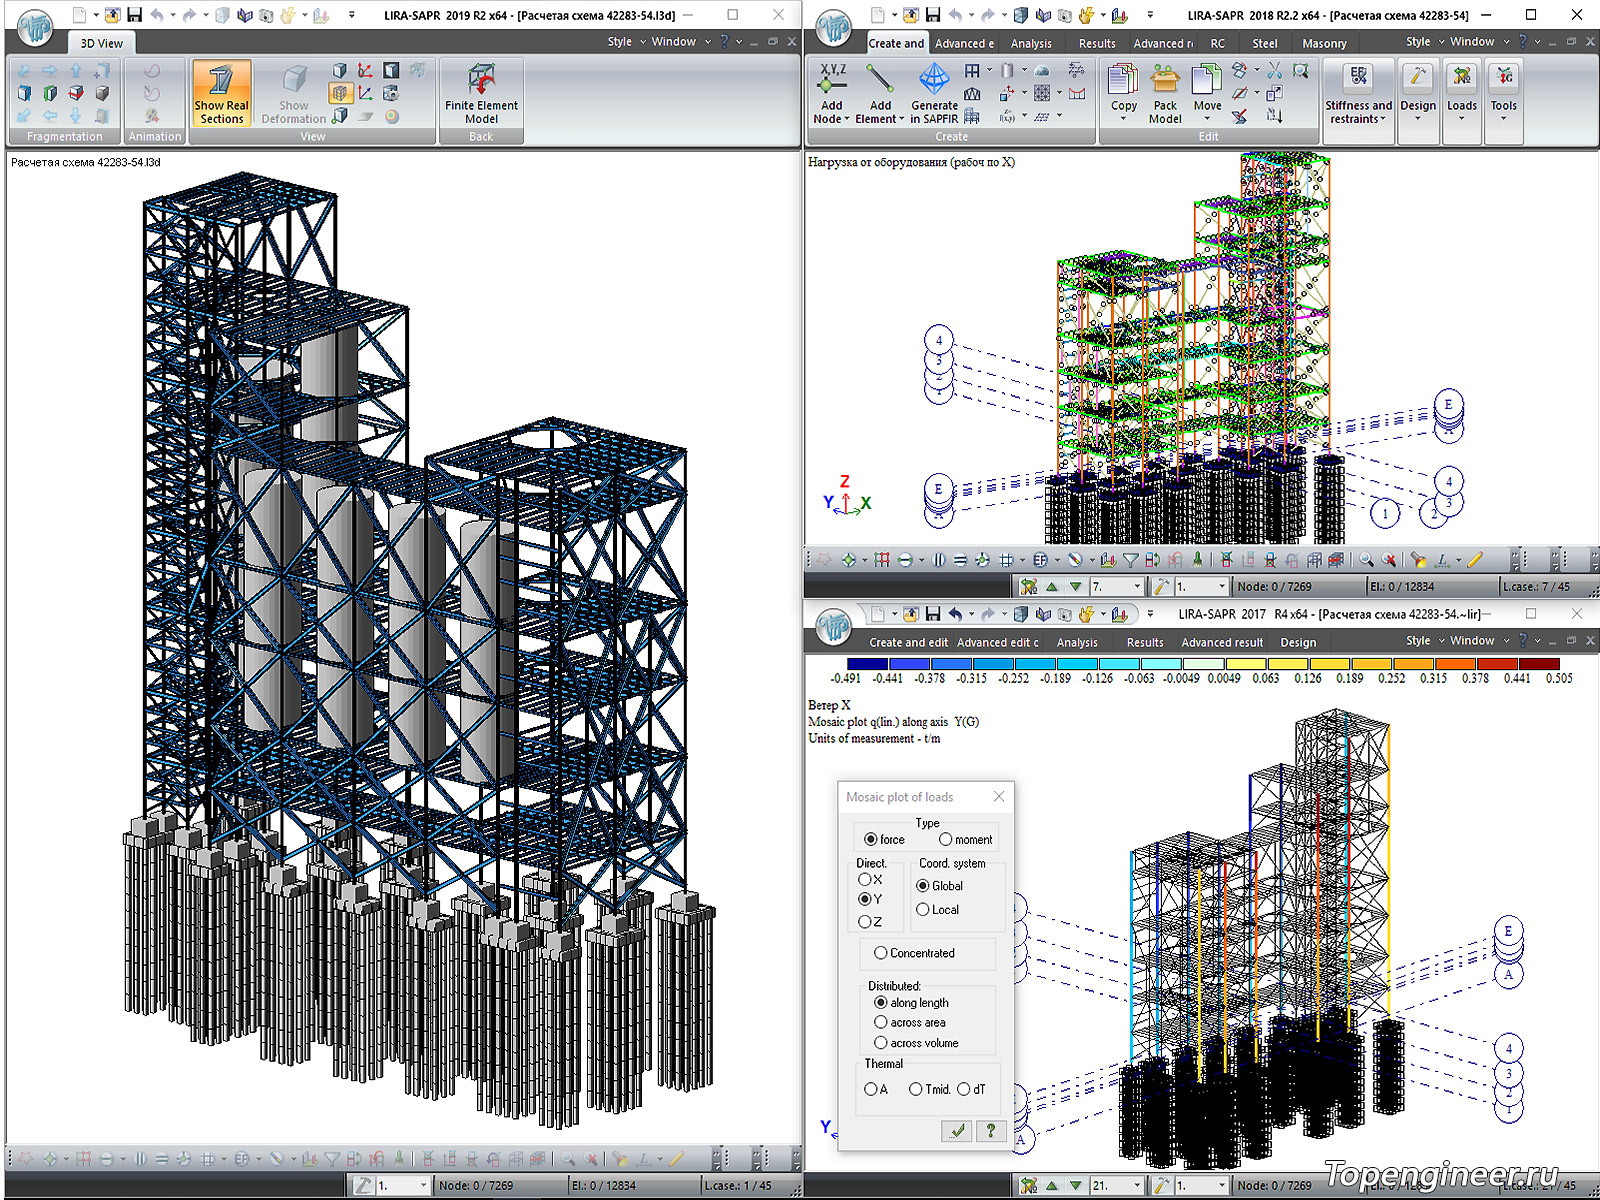Click the Show Real Sections icon

(221, 93)
